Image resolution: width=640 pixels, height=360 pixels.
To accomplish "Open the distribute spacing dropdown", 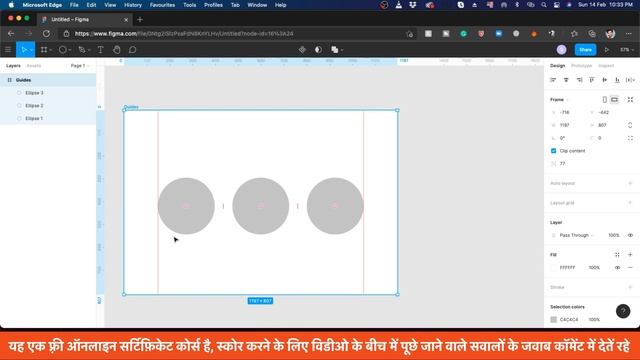I will (630, 80).
